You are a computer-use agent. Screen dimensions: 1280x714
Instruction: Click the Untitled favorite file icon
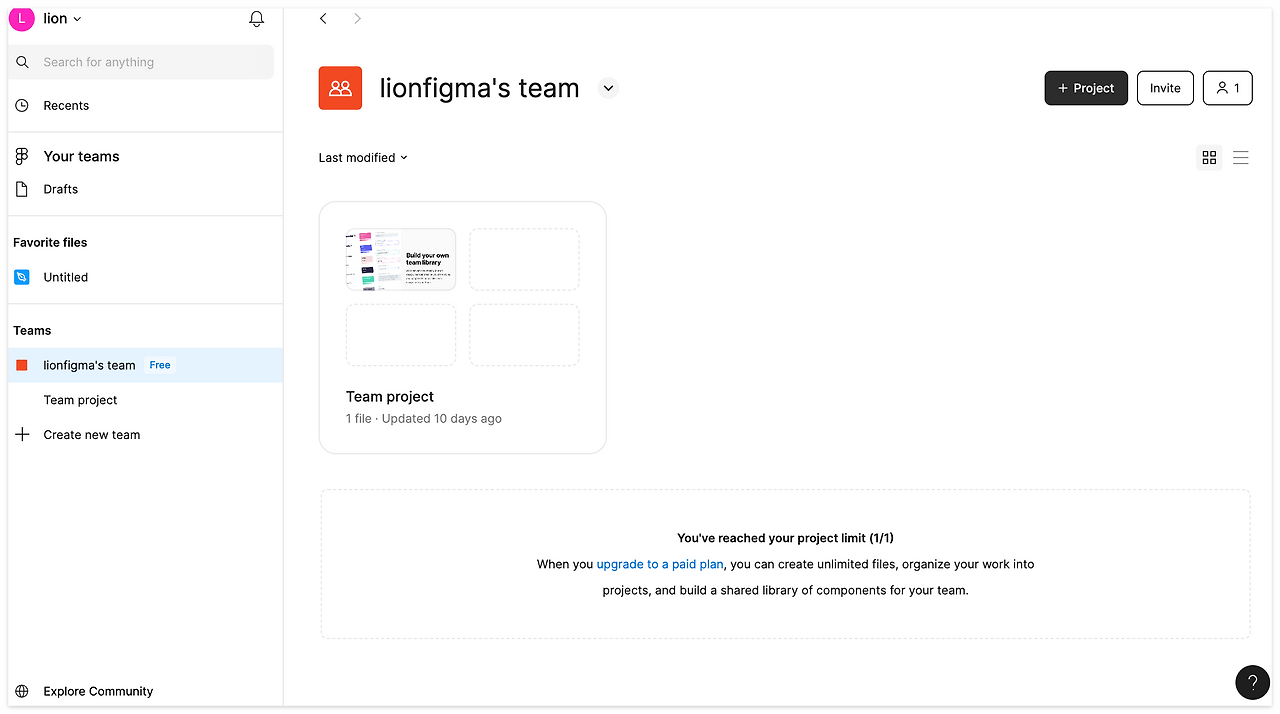click(22, 277)
